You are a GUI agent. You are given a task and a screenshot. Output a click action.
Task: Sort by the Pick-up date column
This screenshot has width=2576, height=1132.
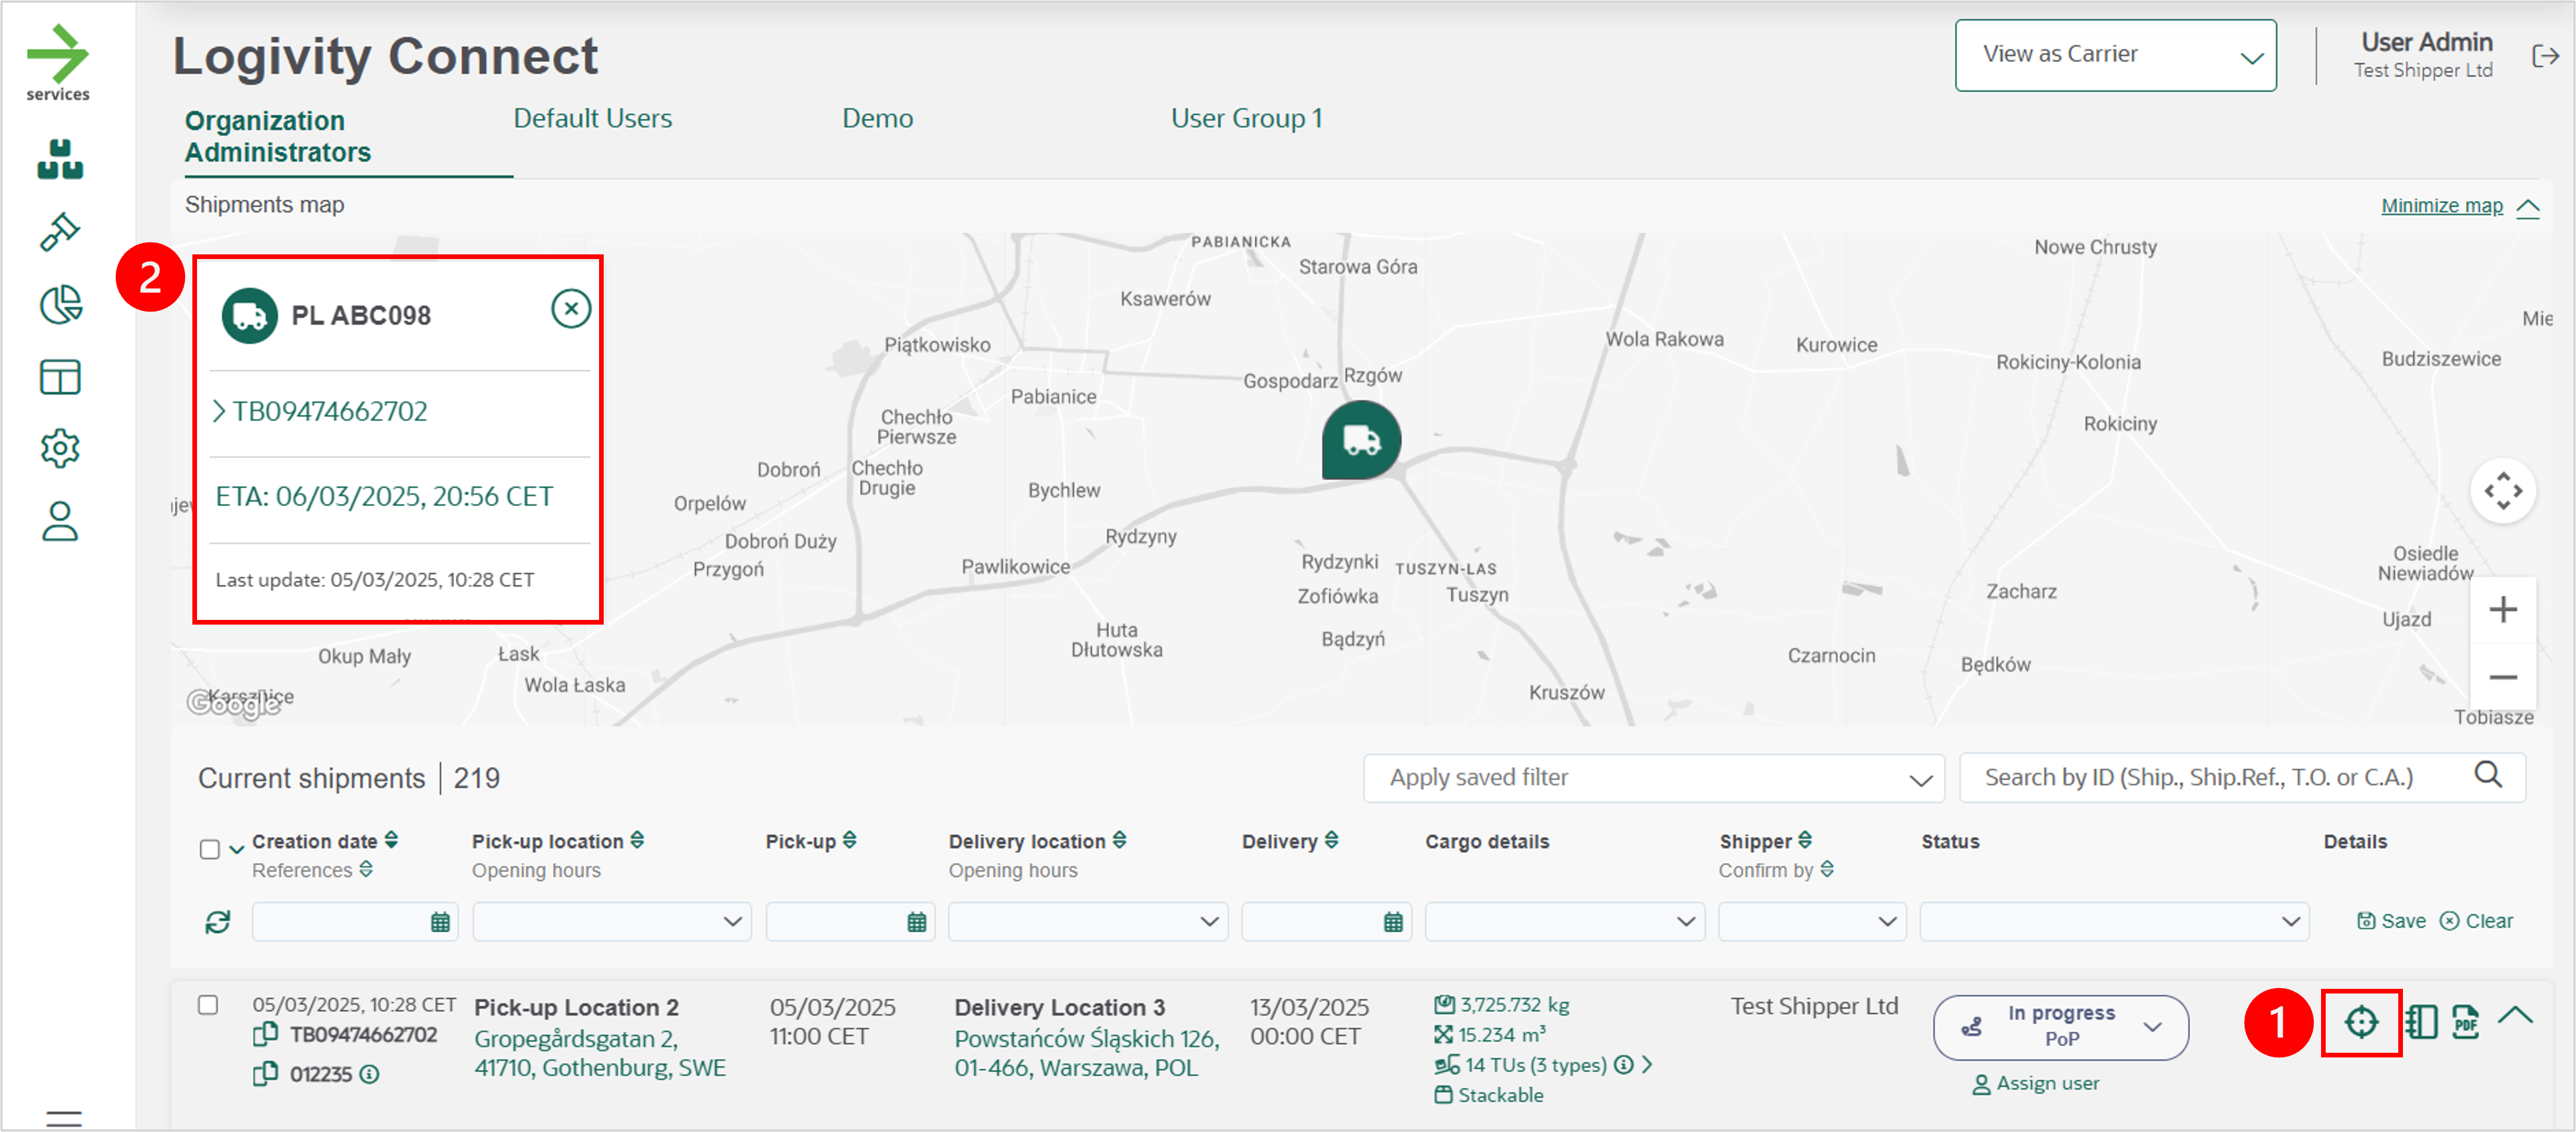tap(849, 841)
